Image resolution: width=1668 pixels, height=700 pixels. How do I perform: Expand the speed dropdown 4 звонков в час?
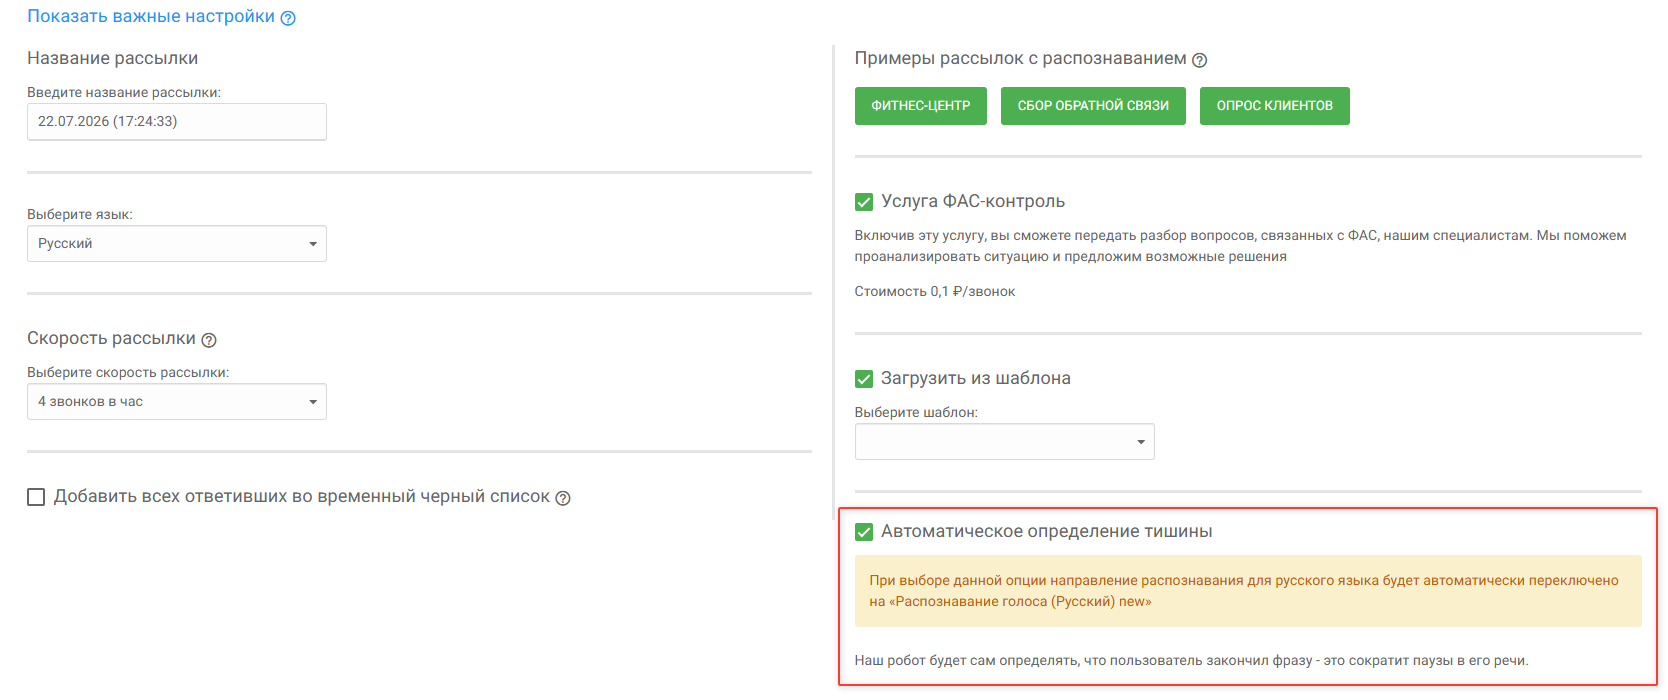click(x=177, y=402)
